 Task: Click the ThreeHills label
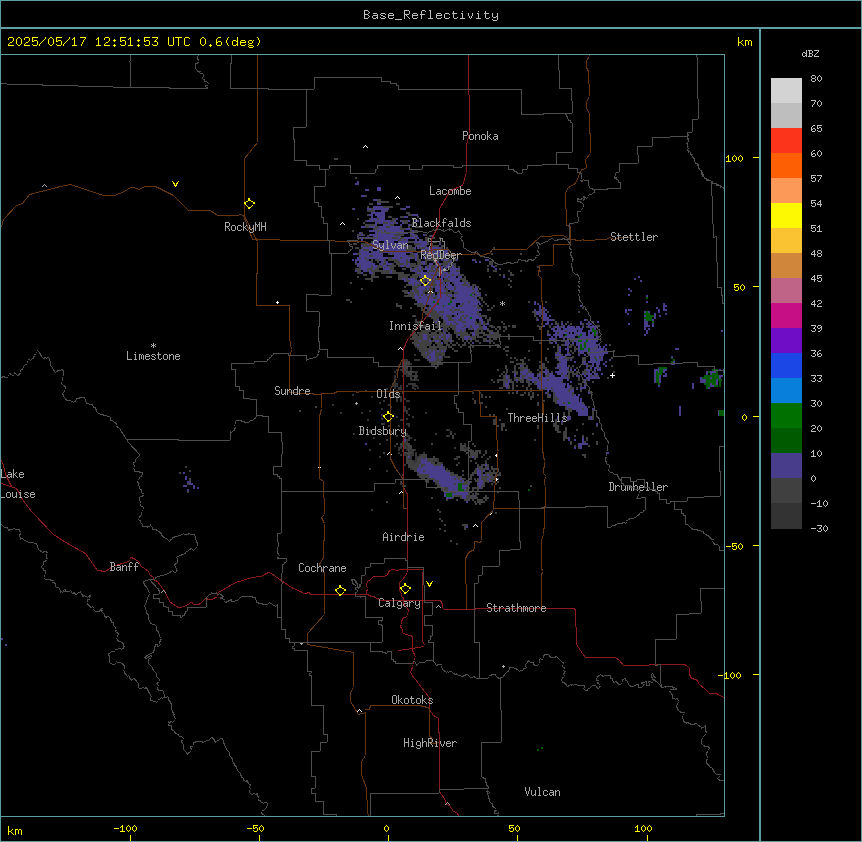tap(537, 418)
